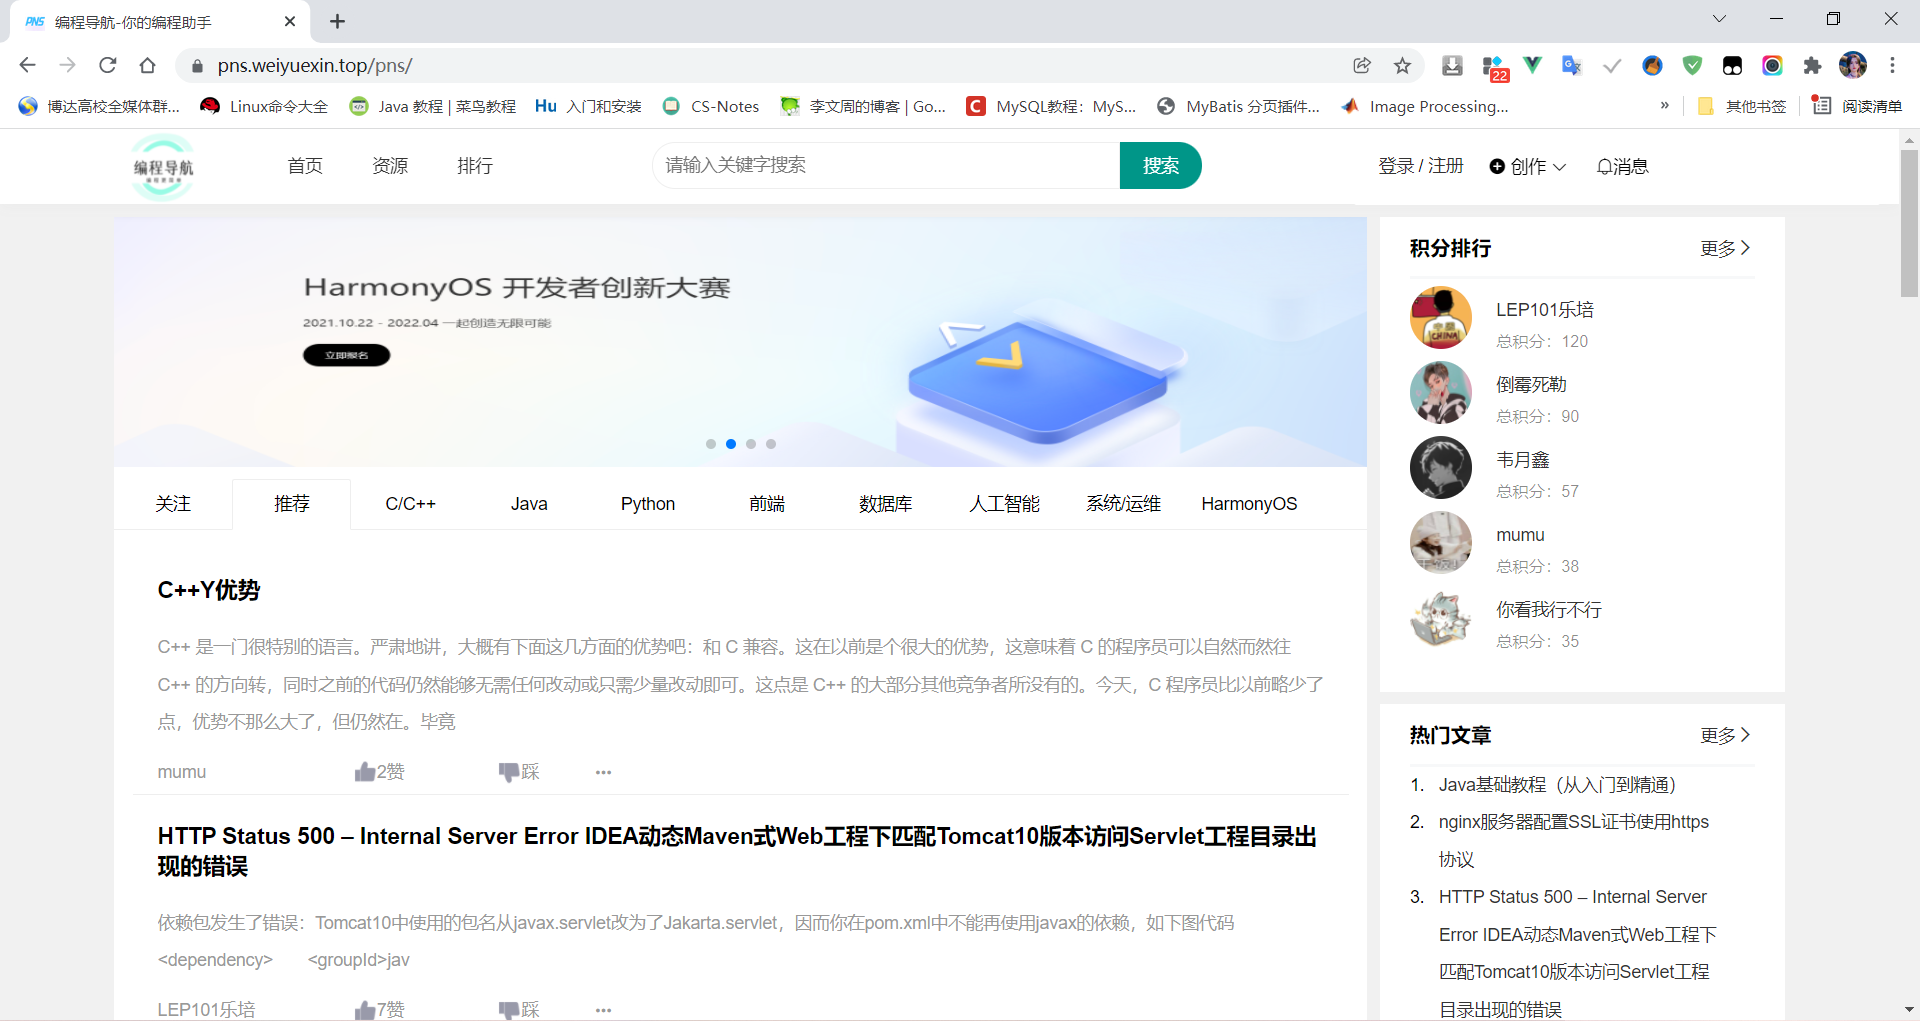Open the extension with red 22 badge
1920x1021 pixels.
coord(1494,67)
